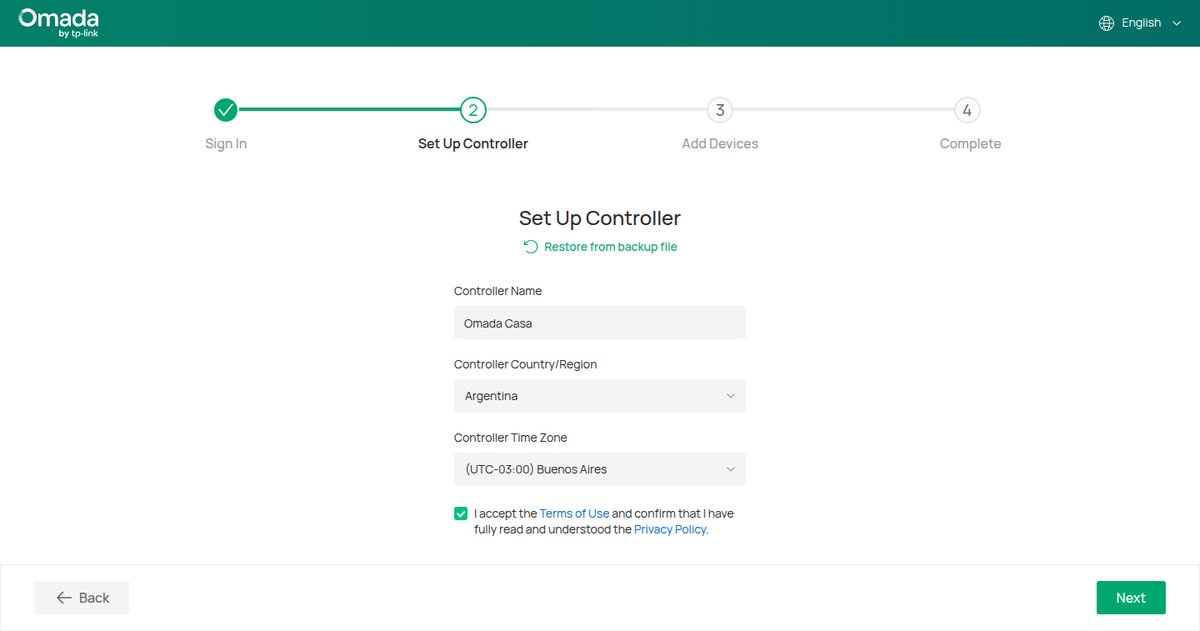Click the Set Up Controller step label

point(473,144)
